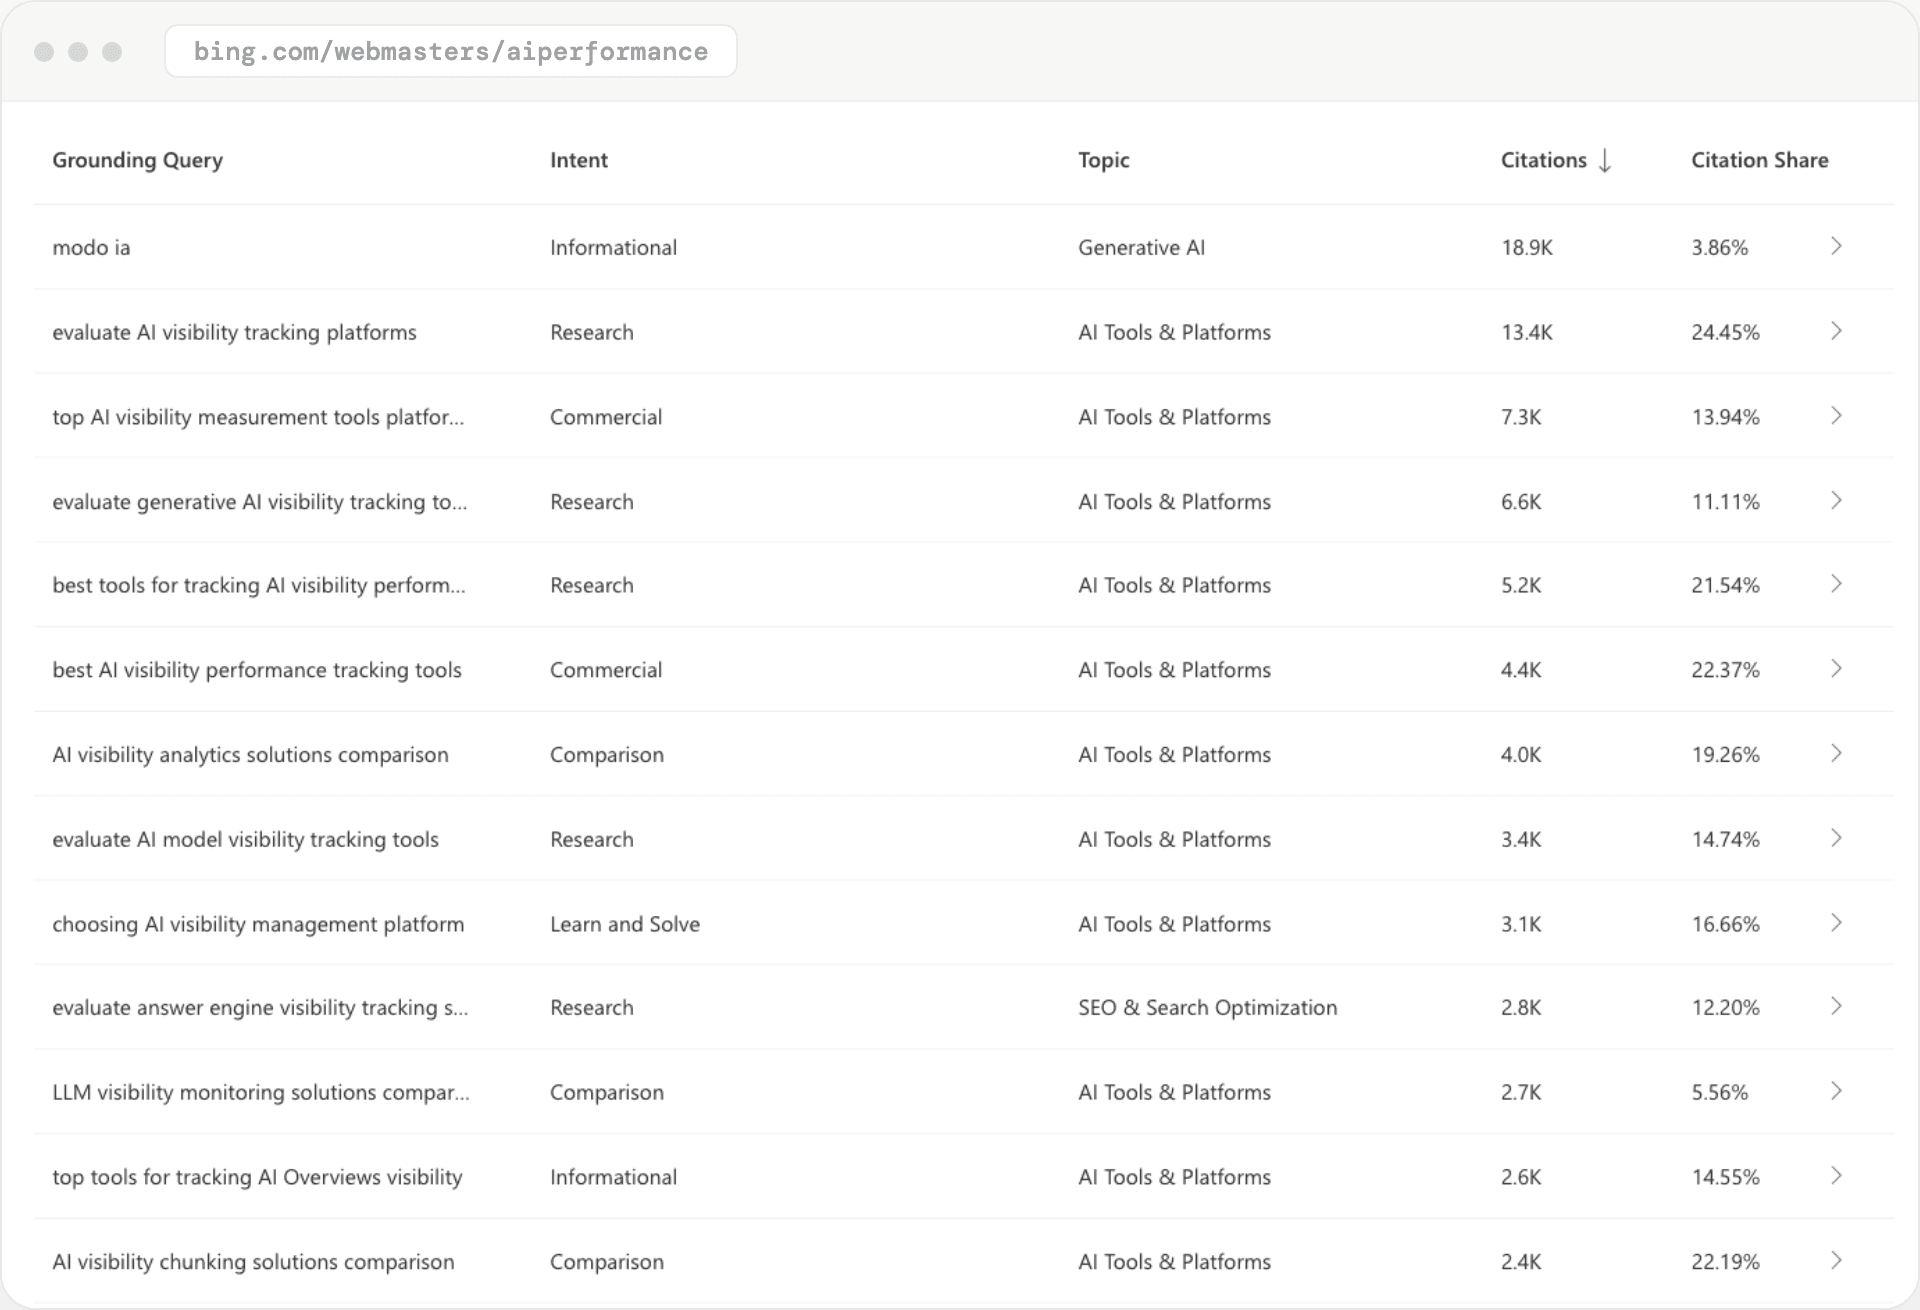Click the 22.37% citation share value
Image resolution: width=1920 pixels, height=1310 pixels.
pos(1725,670)
